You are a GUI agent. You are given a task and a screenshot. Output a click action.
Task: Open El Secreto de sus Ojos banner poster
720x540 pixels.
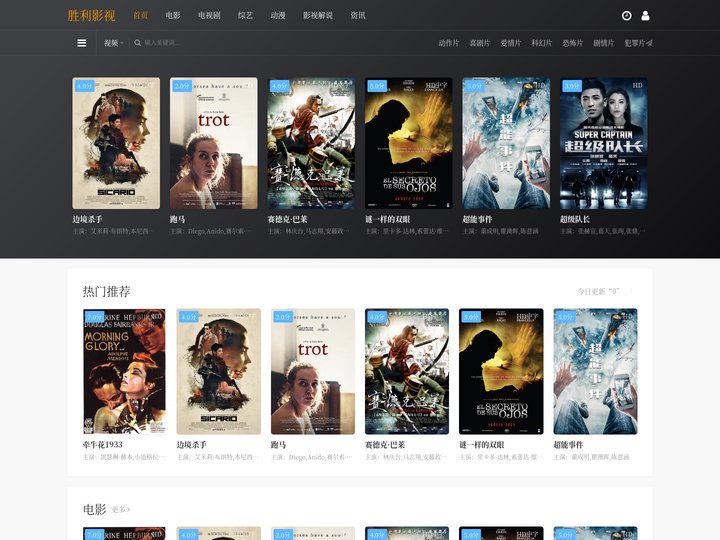click(409, 143)
